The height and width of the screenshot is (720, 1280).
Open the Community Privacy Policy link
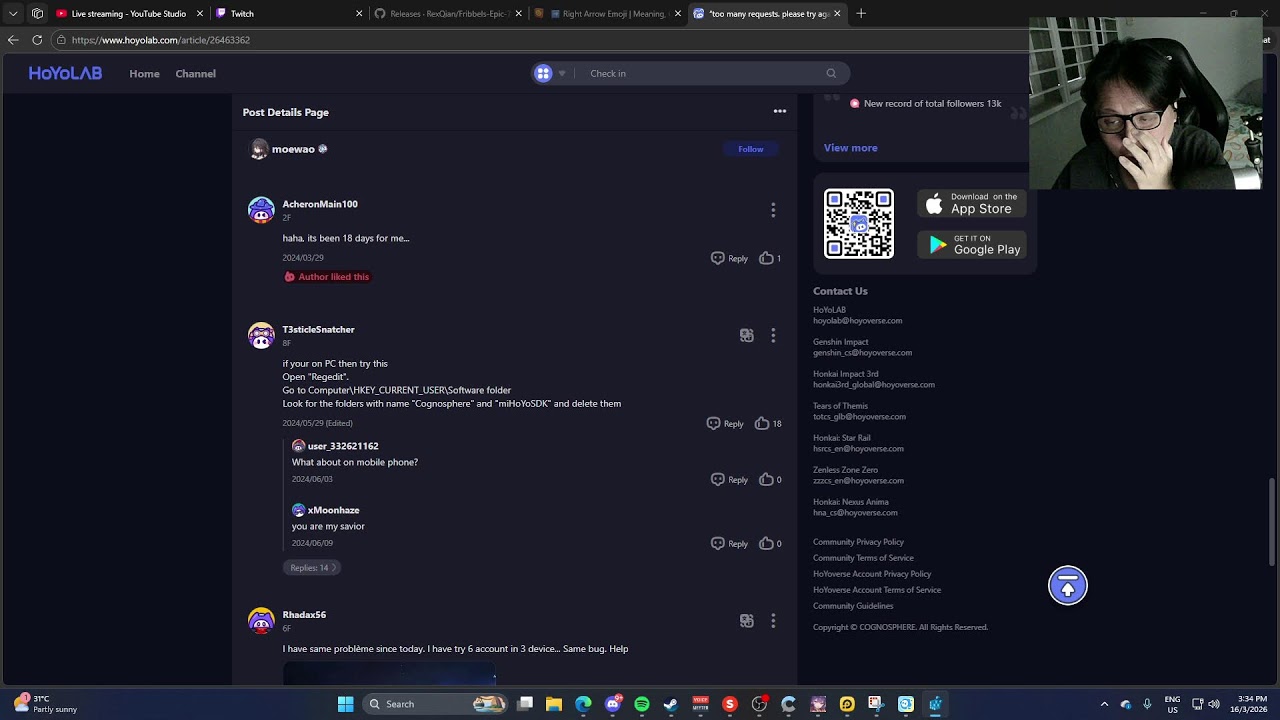tap(858, 542)
